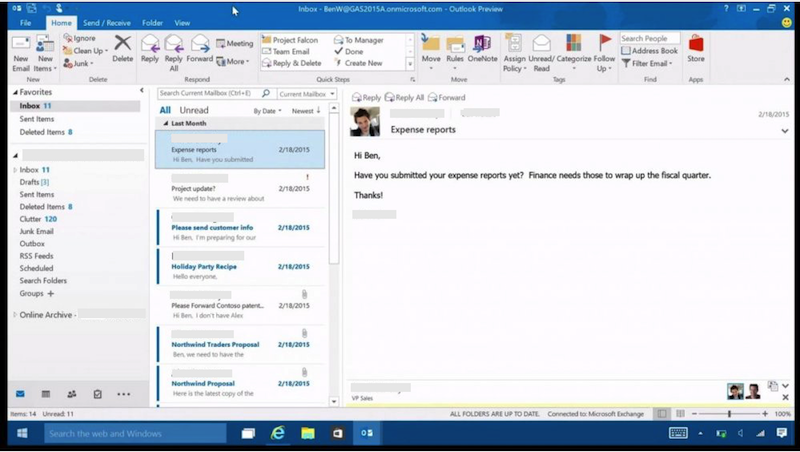Add a new group with plus
Image resolution: width=800 pixels, height=452 pixels.
(51, 294)
